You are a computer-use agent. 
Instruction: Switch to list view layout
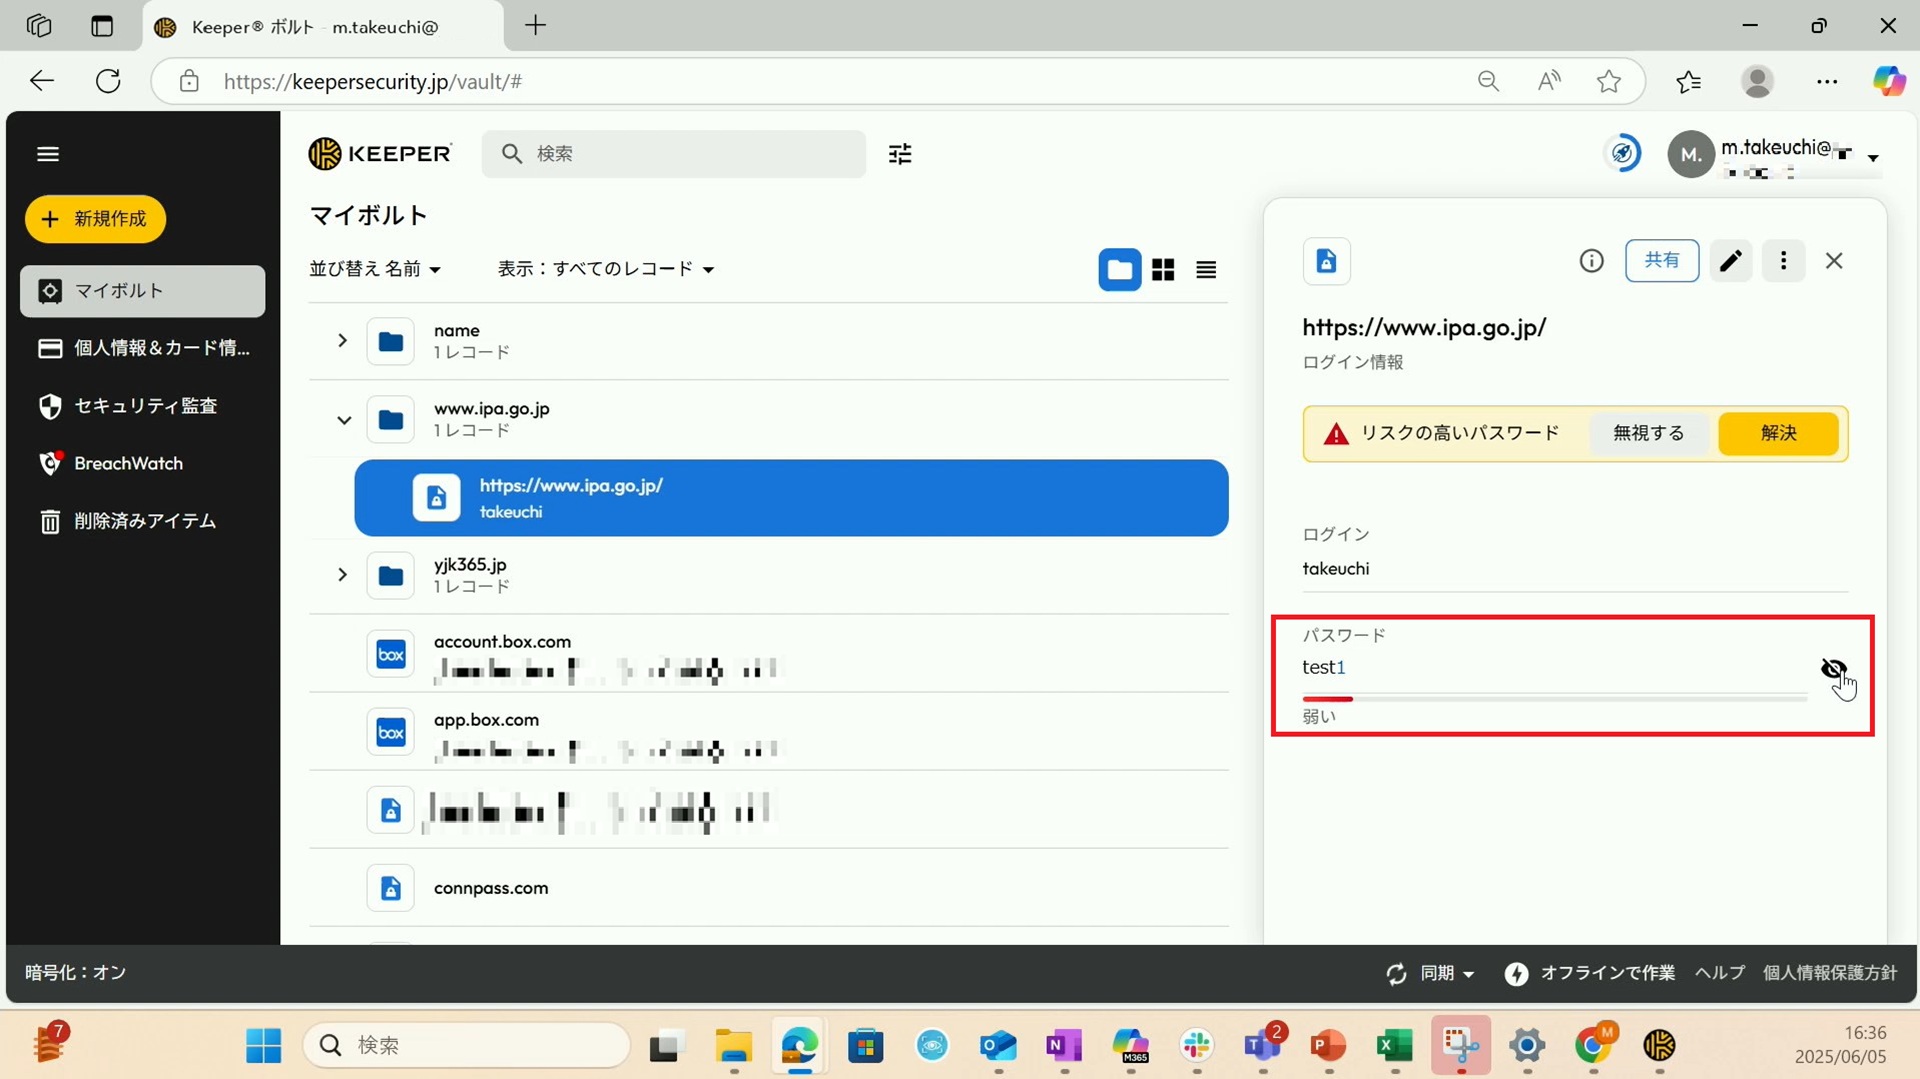pyautogui.click(x=1206, y=270)
